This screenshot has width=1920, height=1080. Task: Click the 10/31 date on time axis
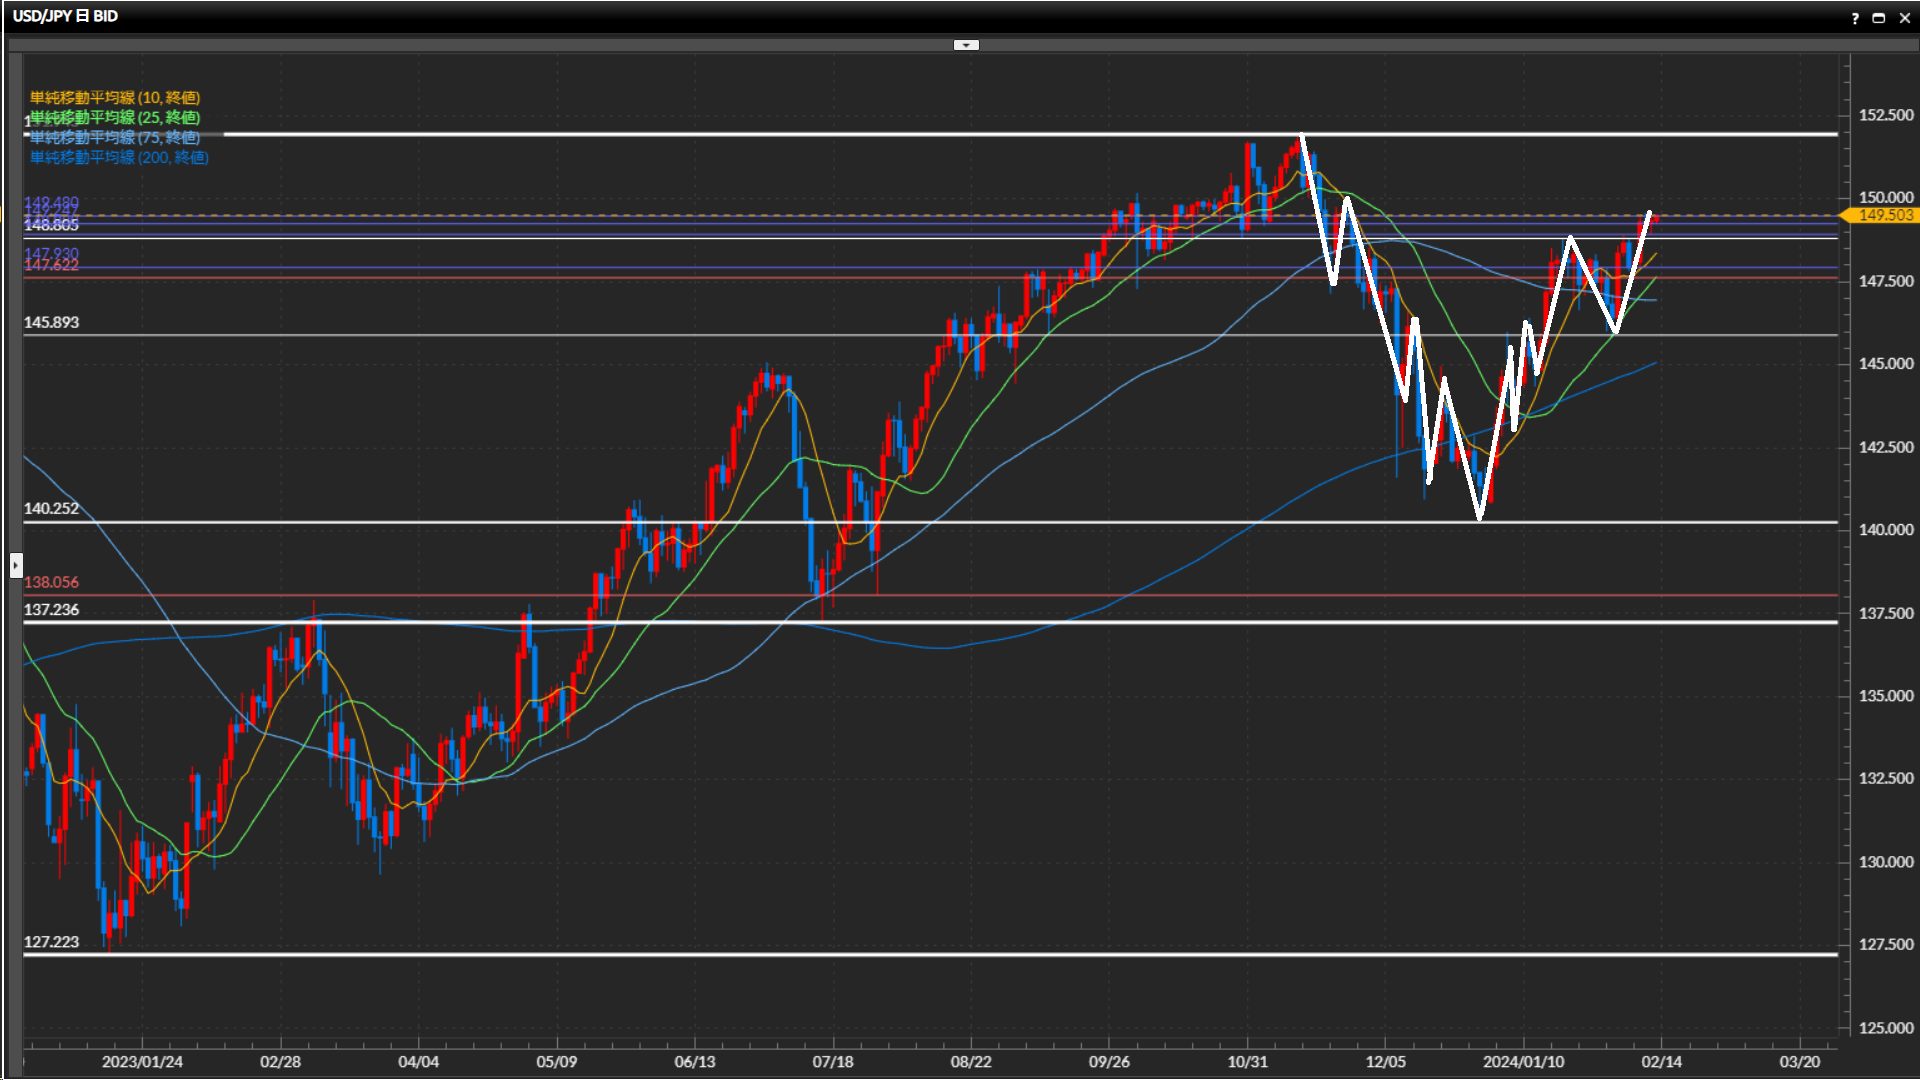[x=1247, y=1061]
